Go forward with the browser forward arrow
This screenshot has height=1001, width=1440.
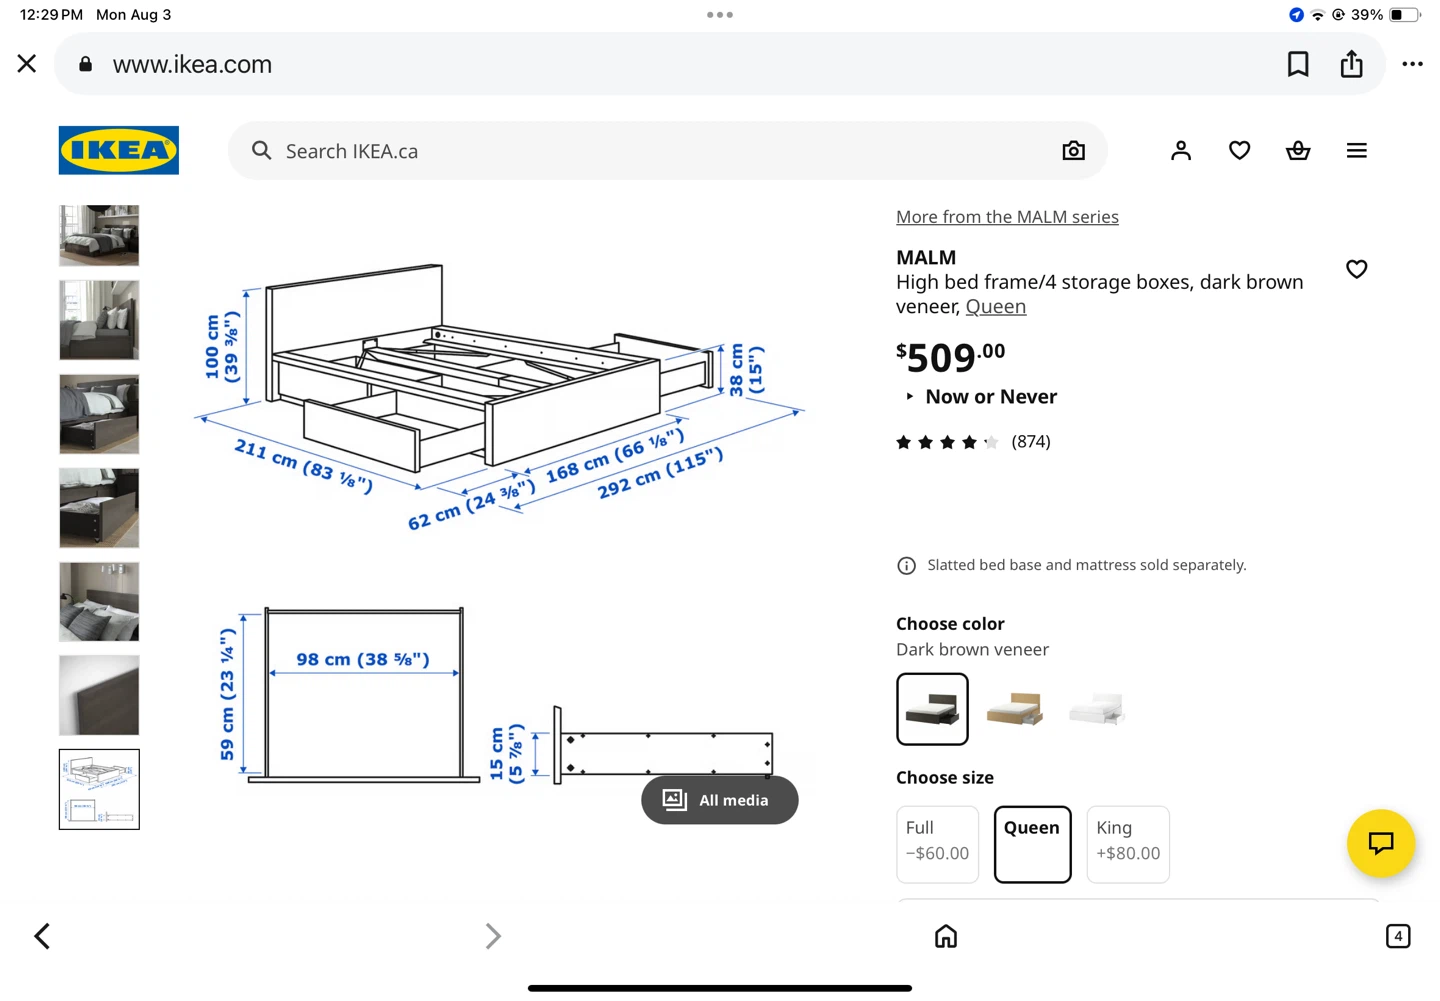click(493, 936)
